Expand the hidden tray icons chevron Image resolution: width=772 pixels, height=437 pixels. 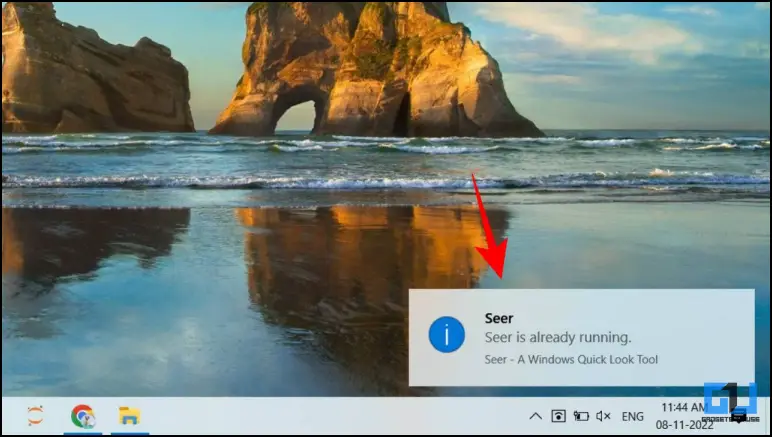coord(536,416)
